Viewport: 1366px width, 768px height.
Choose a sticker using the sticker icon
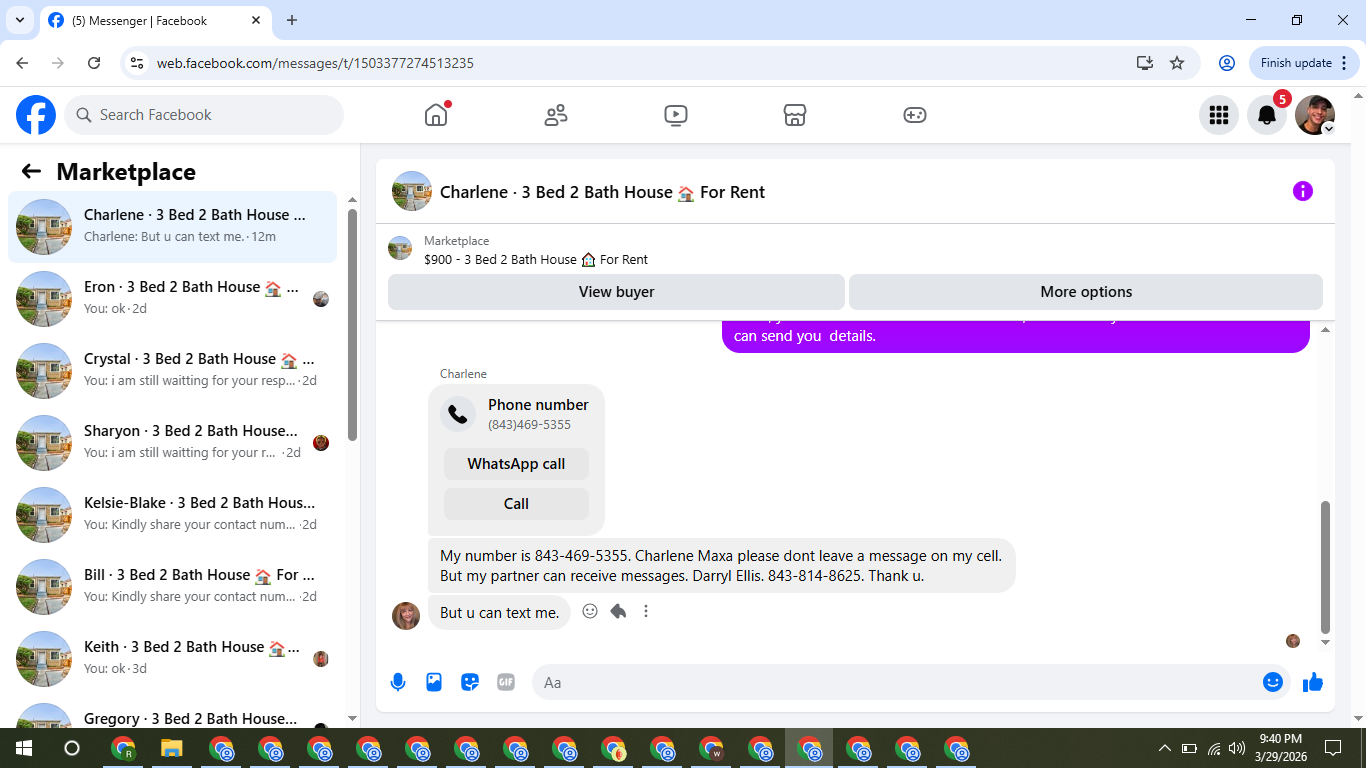(470, 682)
